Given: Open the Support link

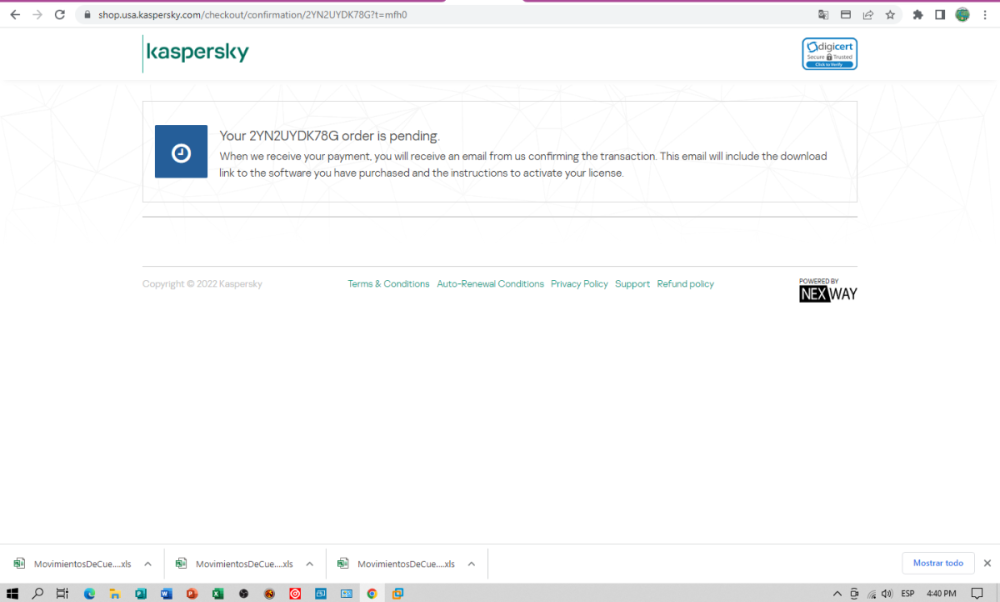Looking at the screenshot, I should point(632,284).
